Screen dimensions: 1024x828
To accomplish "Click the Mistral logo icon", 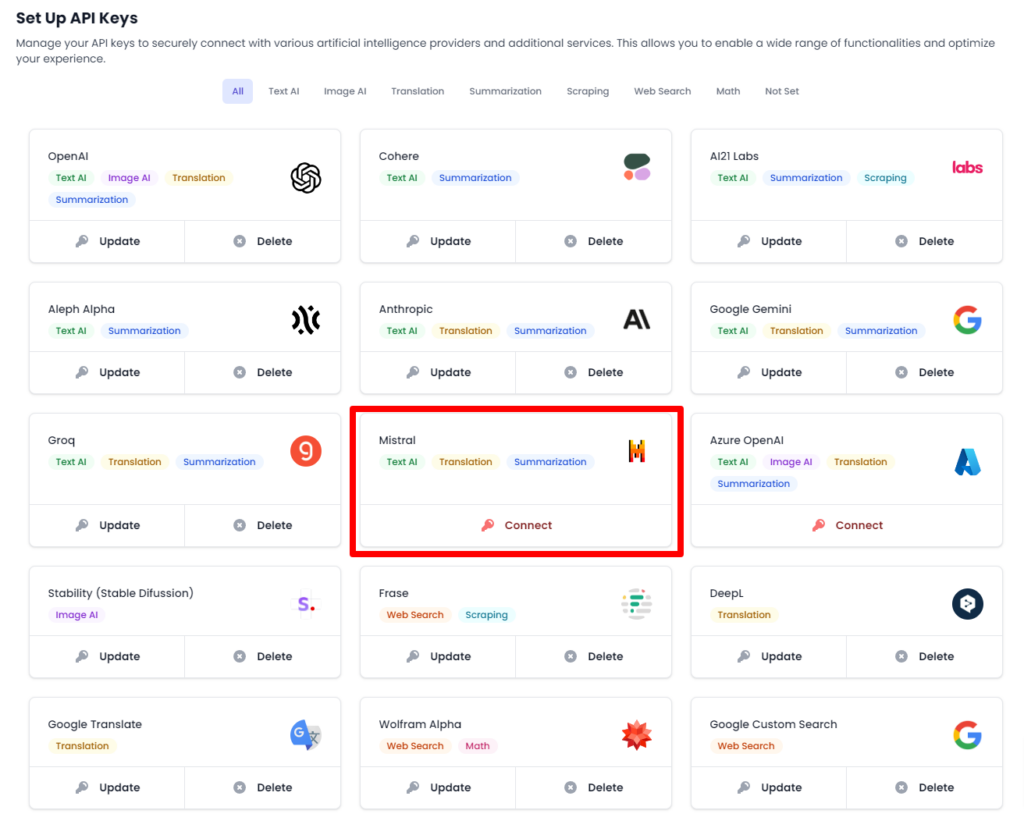I will (636, 451).
